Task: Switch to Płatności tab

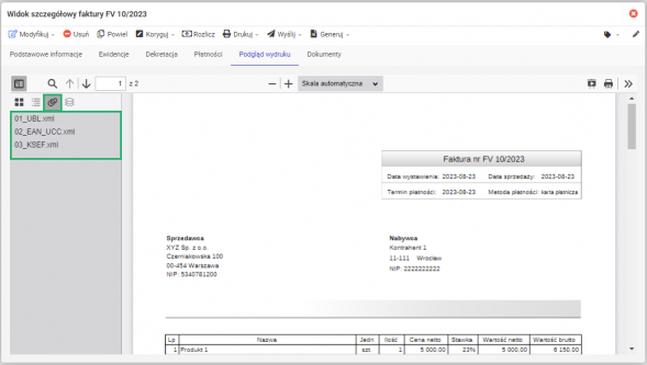Action: pos(208,54)
